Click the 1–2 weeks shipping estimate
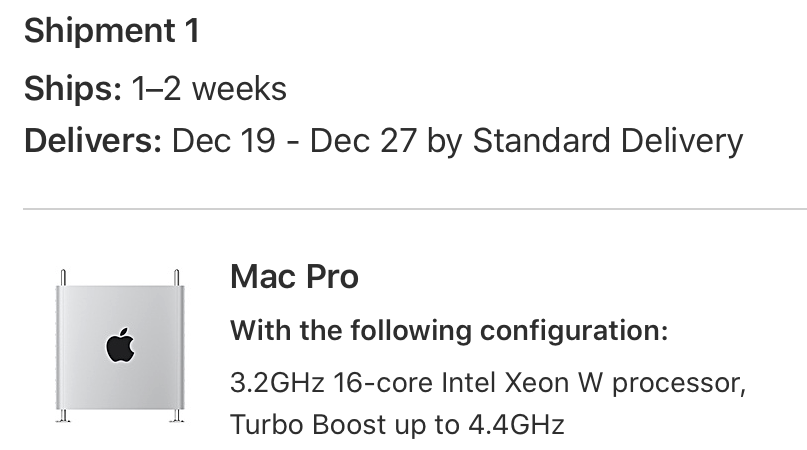The height and width of the screenshot is (450, 807). 209,89
